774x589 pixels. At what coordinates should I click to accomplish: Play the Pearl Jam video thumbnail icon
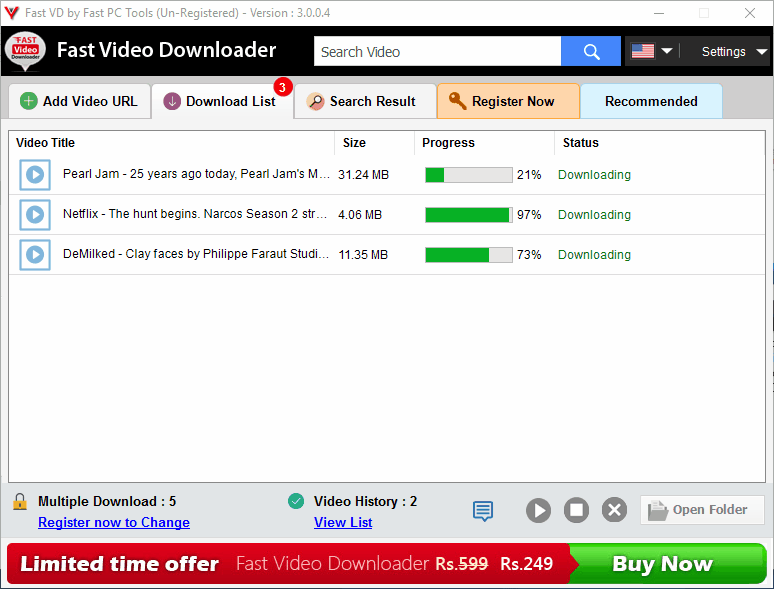tap(35, 175)
